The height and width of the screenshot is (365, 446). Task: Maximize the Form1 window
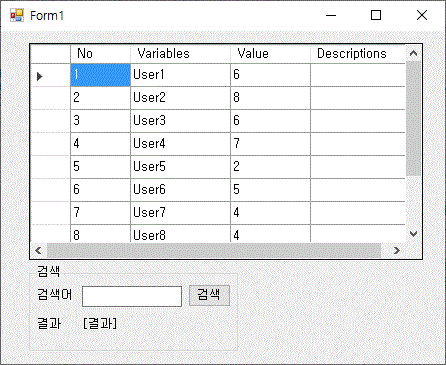(x=376, y=15)
